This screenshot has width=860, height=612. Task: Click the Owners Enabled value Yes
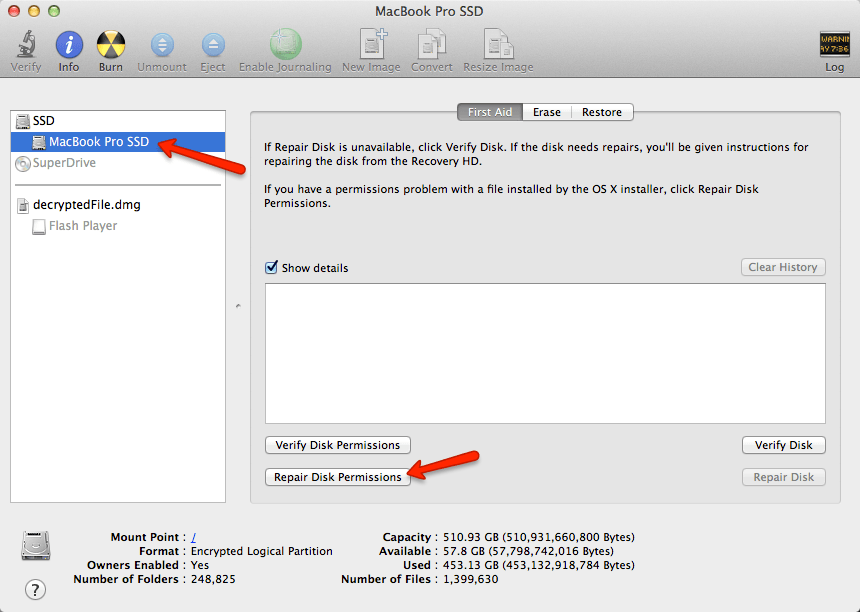tap(200, 565)
